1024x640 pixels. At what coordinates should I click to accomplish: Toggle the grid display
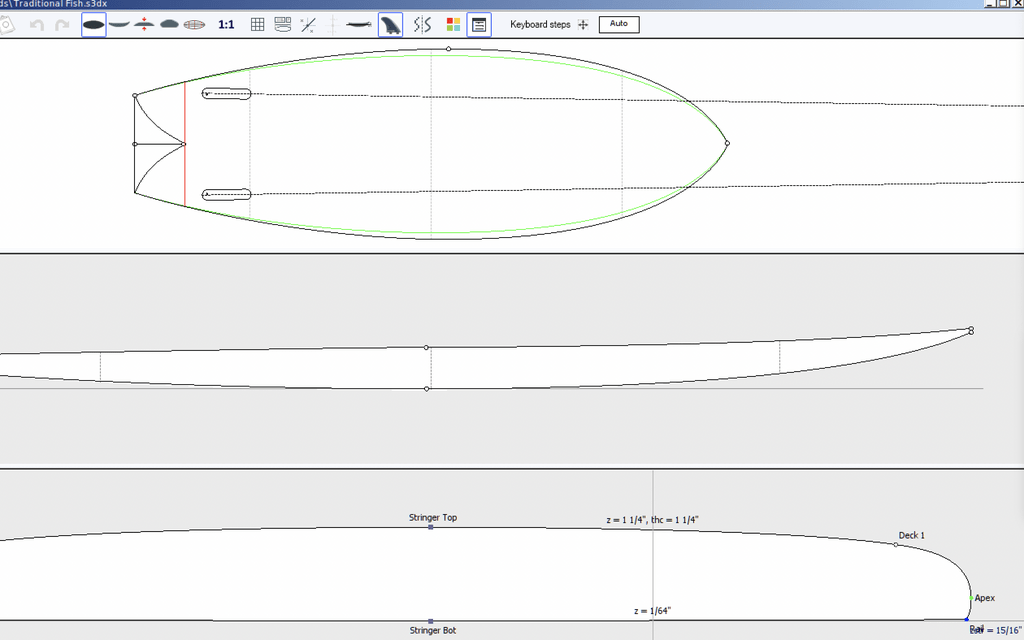click(x=257, y=24)
